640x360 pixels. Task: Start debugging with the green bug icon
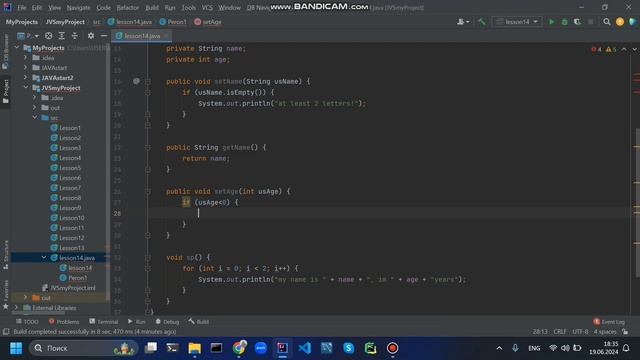click(x=564, y=22)
